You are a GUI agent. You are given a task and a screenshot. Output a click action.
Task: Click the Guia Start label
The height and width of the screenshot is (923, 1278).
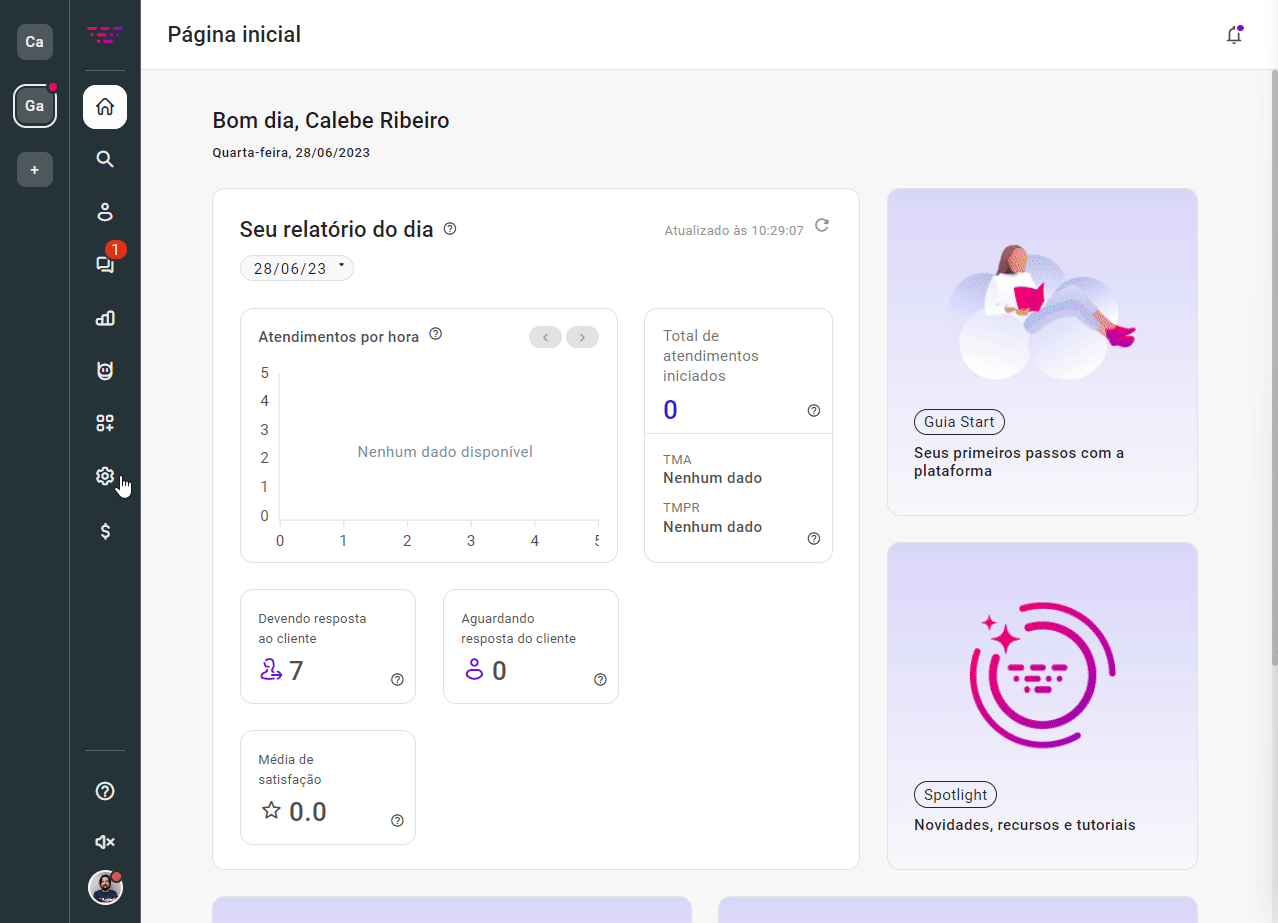[x=959, y=422]
